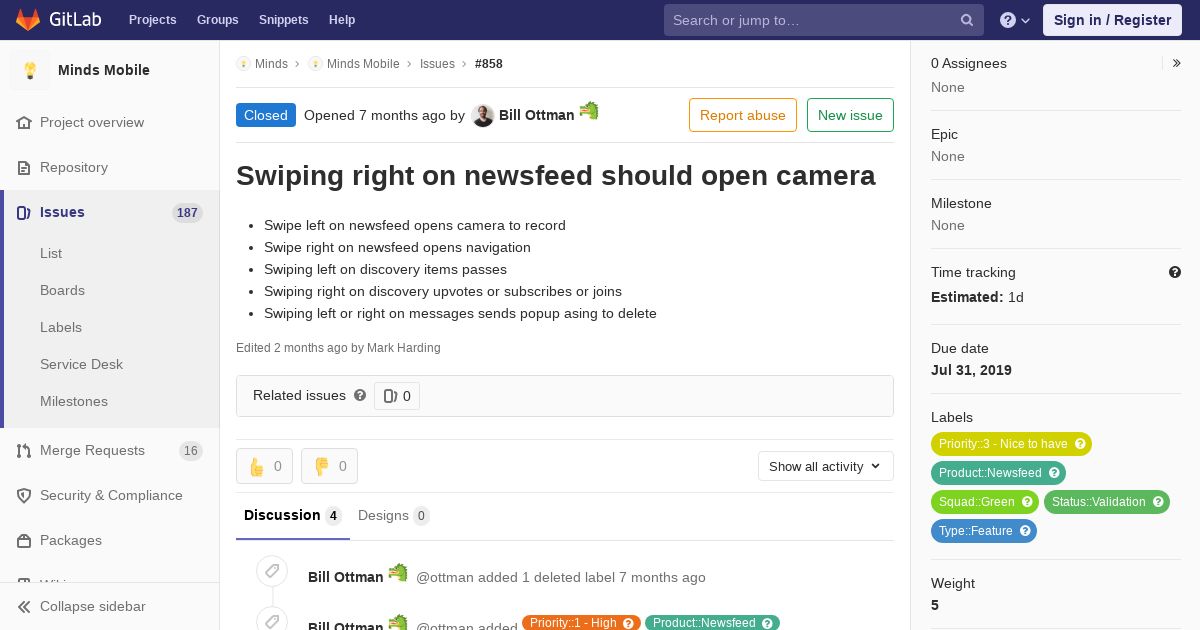1200x630 pixels.
Task: Click help icon on Product::Newsfeed sidebar label
Action: [x=1054, y=473]
